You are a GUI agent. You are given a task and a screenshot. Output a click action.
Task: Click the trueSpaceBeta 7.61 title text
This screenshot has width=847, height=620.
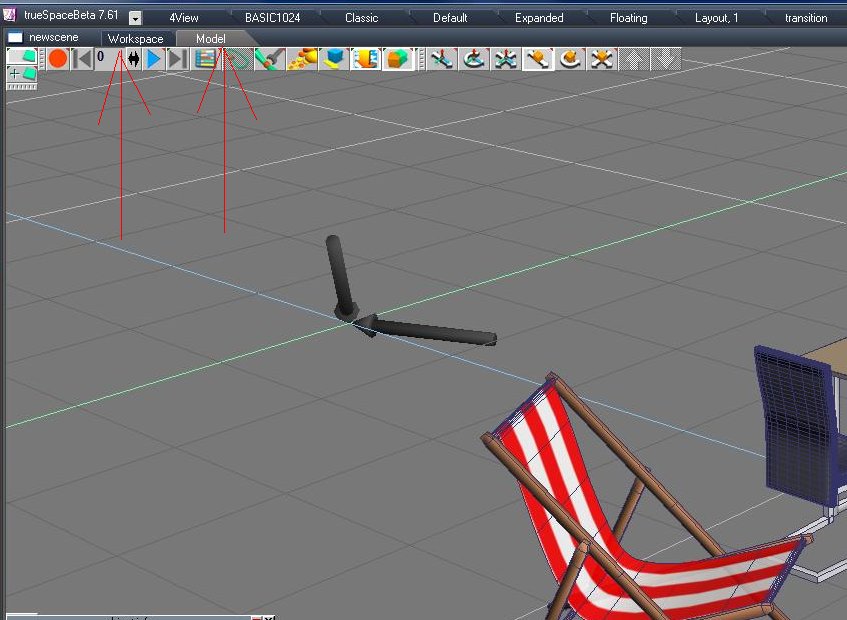click(x=71, y=15)
